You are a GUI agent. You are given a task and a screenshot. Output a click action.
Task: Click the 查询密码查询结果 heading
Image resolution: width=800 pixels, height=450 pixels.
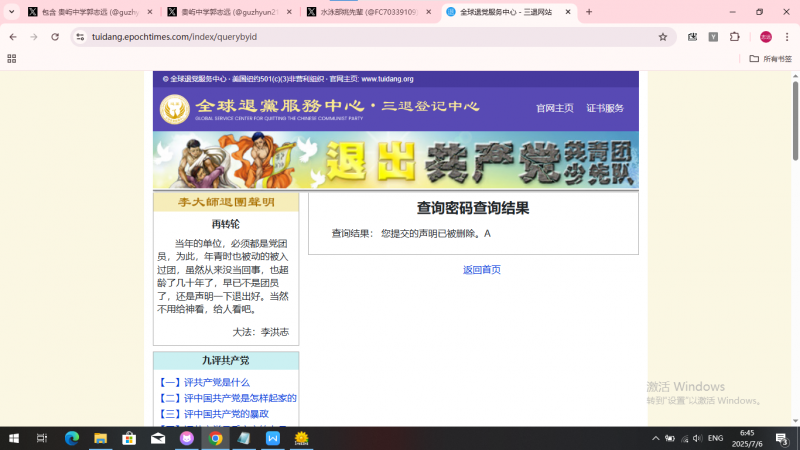[473, 208]
